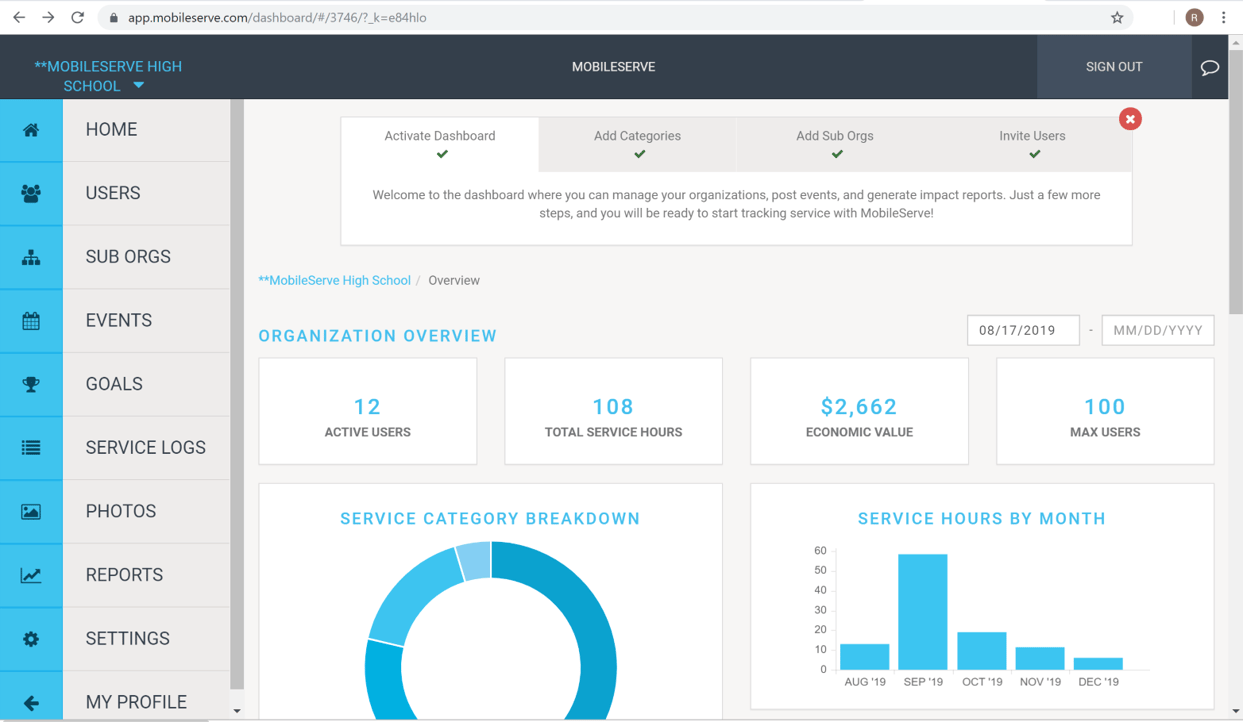The image size is (1243, 722).
Task: Click the Sub Orgs hierarchy icon
Action: point(31,257)
